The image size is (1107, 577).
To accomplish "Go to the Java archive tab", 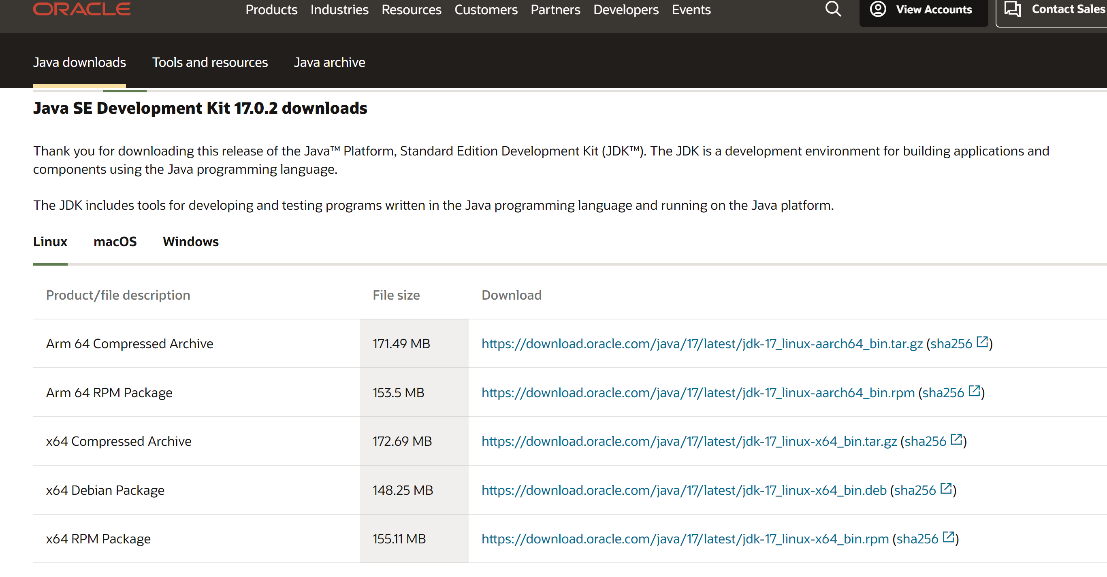I will [330, 62].
